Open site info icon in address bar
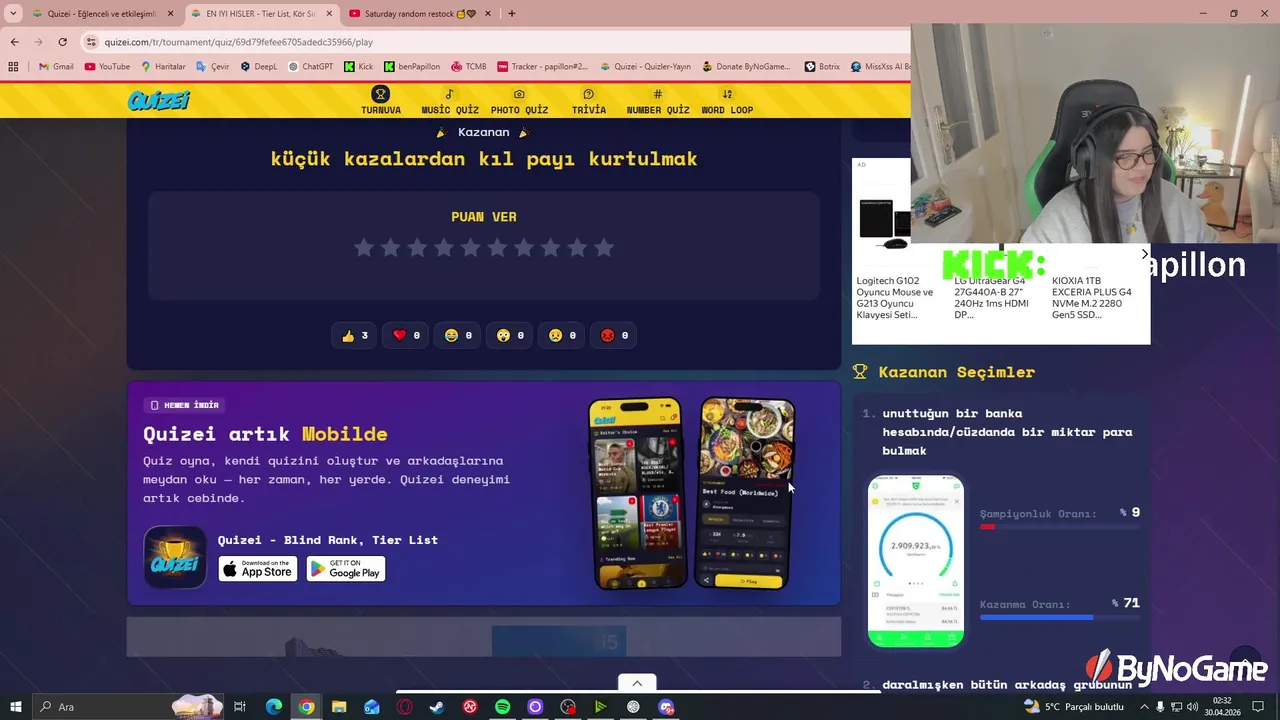 pyautogui.click(x=91, y=42)
